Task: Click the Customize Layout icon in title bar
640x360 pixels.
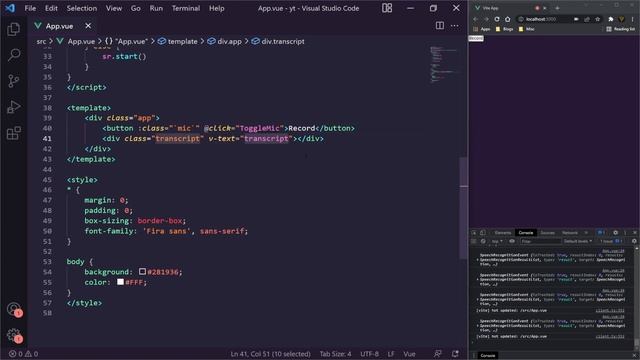Action: 387,8
